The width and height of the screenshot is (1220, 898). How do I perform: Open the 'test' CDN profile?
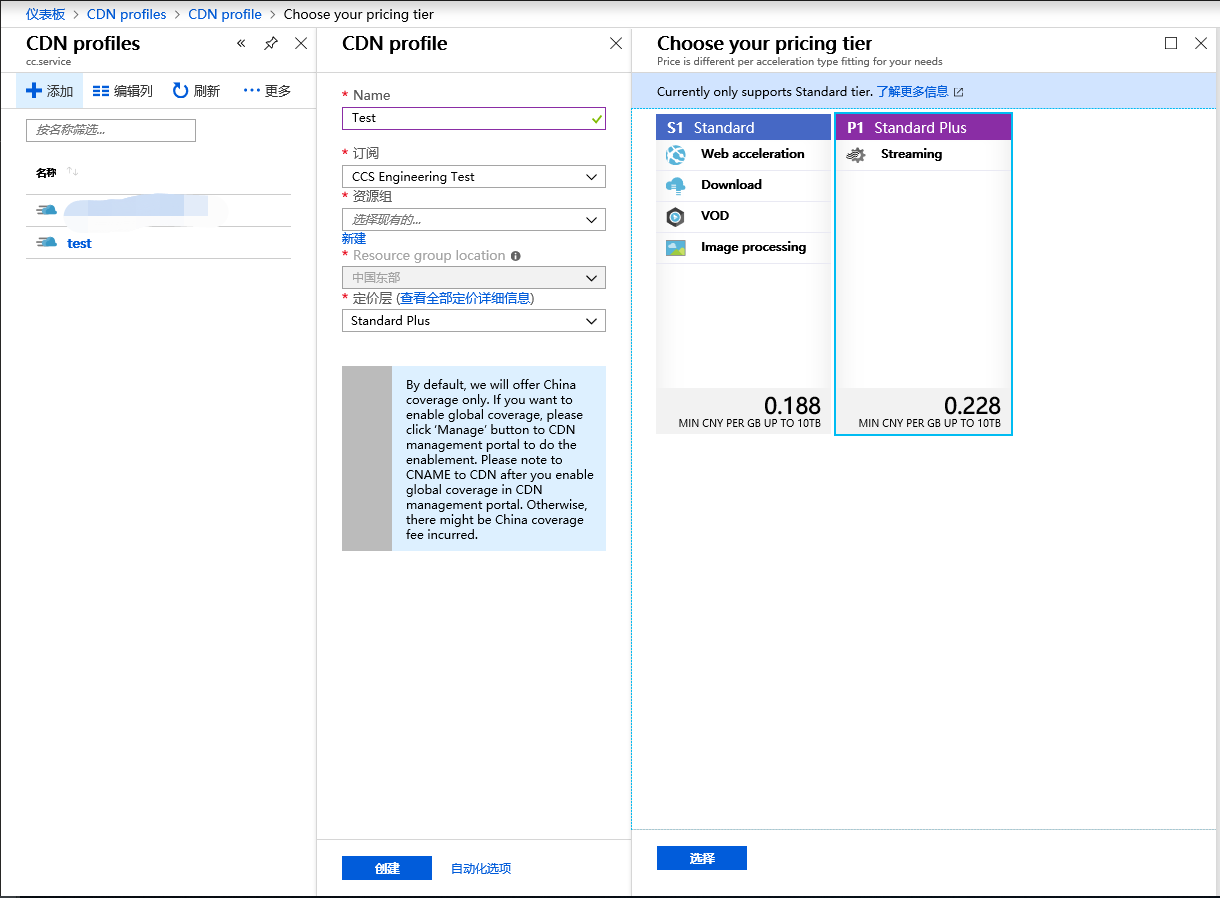pos(79,243)
